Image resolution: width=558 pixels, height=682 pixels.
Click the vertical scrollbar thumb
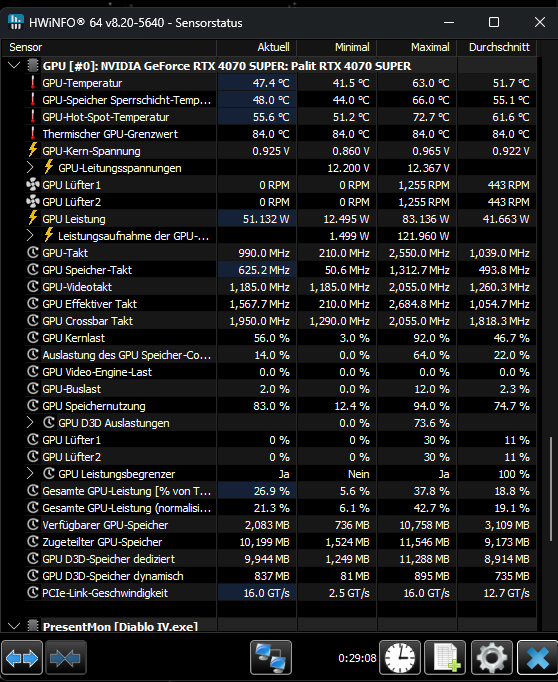click(x=551, y=488)
